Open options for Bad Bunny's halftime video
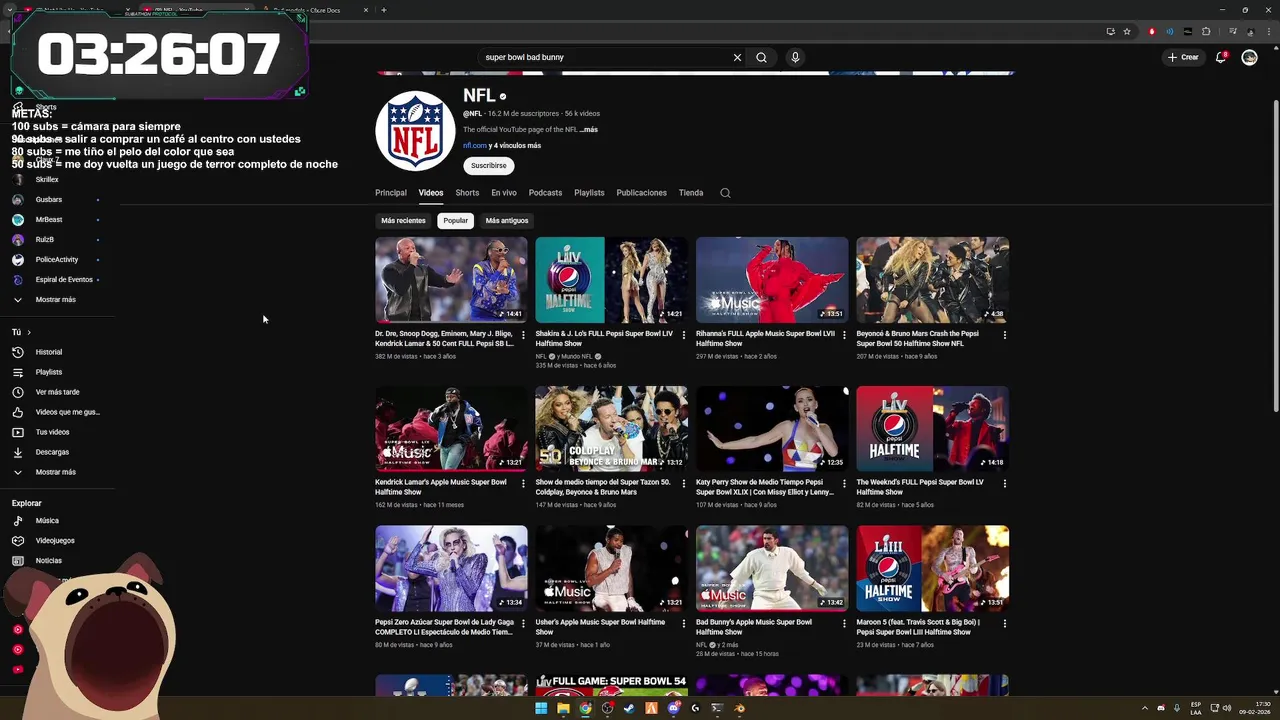Screen dimensions: 1280x720 tap(844, 623)
